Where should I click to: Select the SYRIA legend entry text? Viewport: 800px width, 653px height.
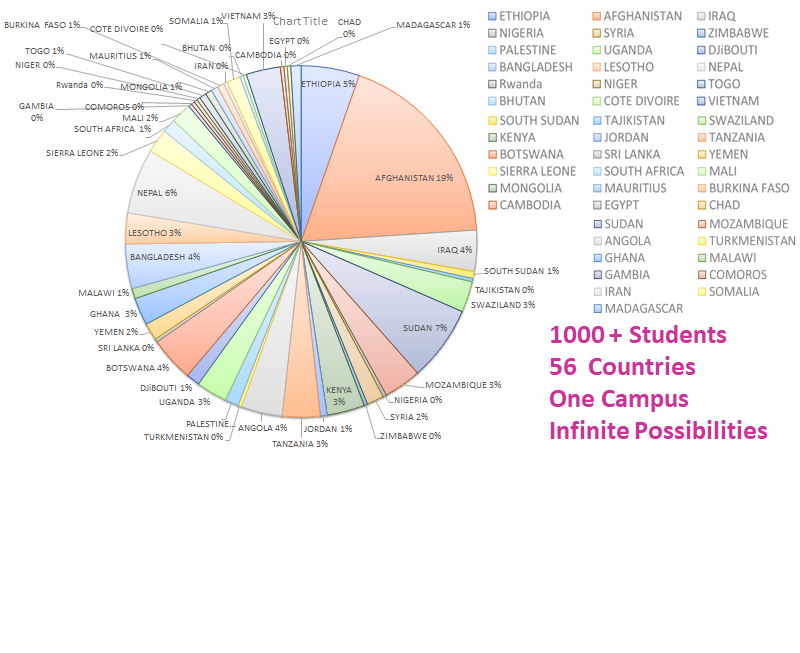point(618,33)
